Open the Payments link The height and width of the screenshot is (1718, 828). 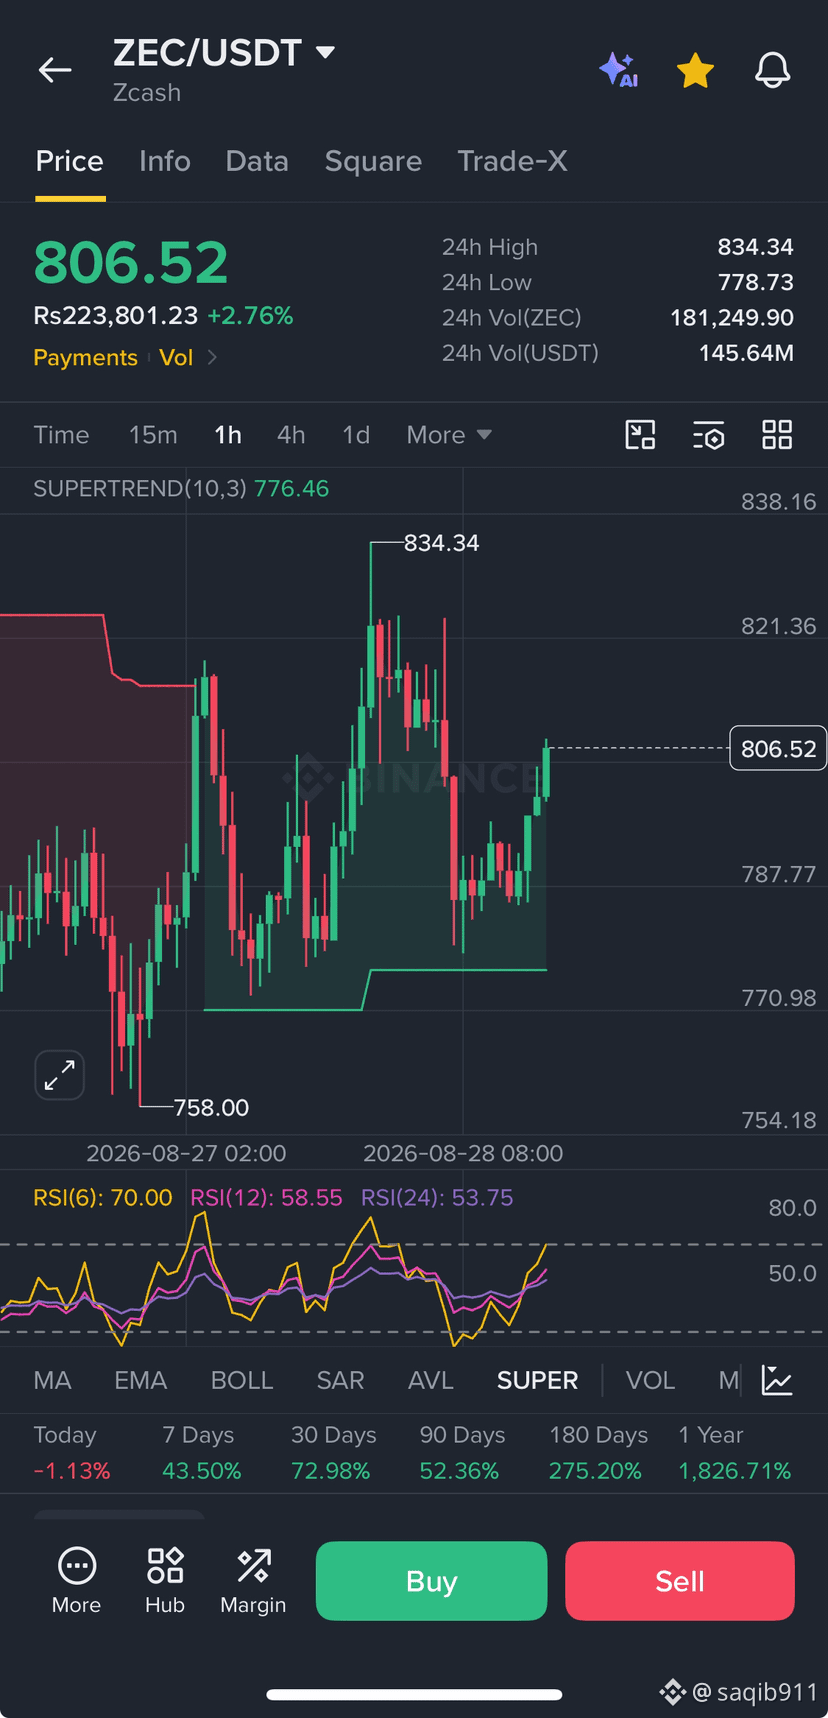pos(85,357)
